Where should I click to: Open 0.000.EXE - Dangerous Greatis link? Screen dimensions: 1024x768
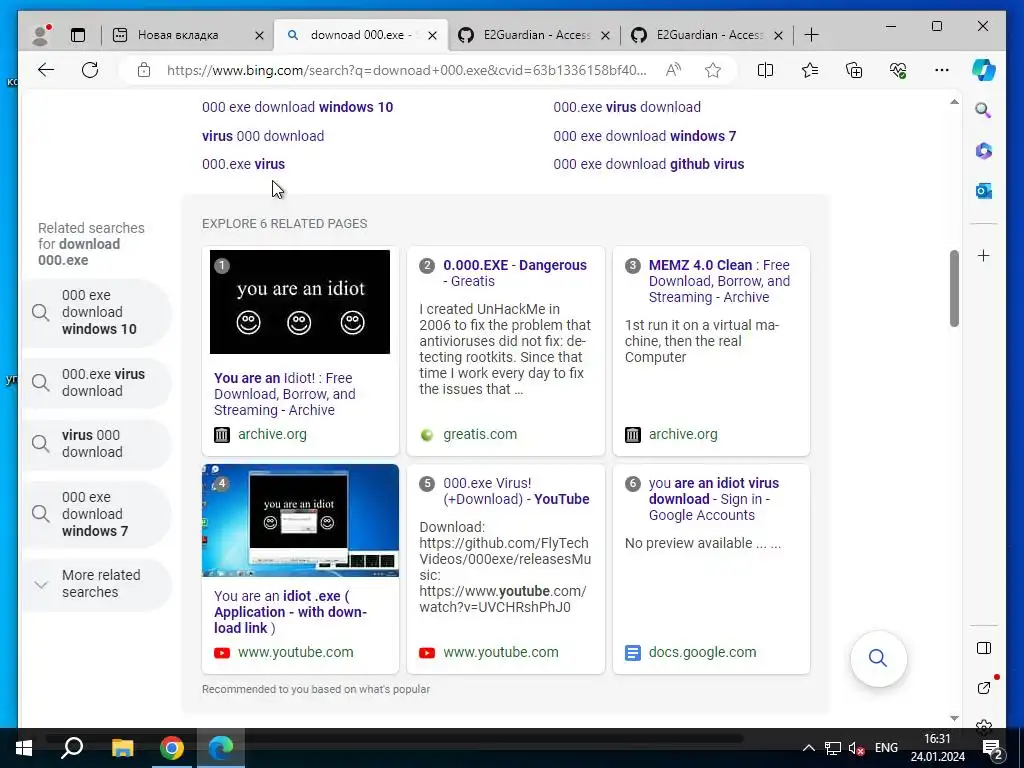pyautogui.click(x=515, y=273)
